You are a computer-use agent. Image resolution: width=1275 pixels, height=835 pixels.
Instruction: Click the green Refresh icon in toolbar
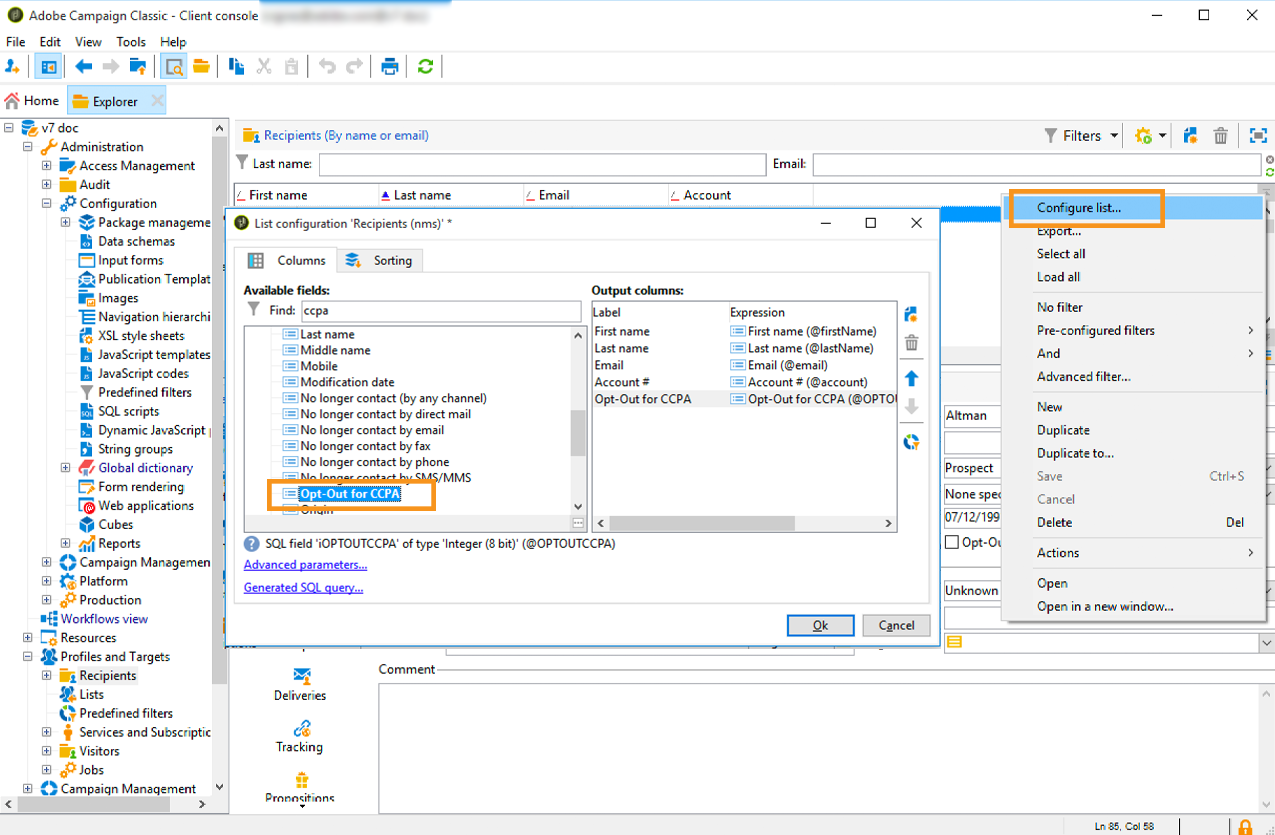(x=426, y=67)
